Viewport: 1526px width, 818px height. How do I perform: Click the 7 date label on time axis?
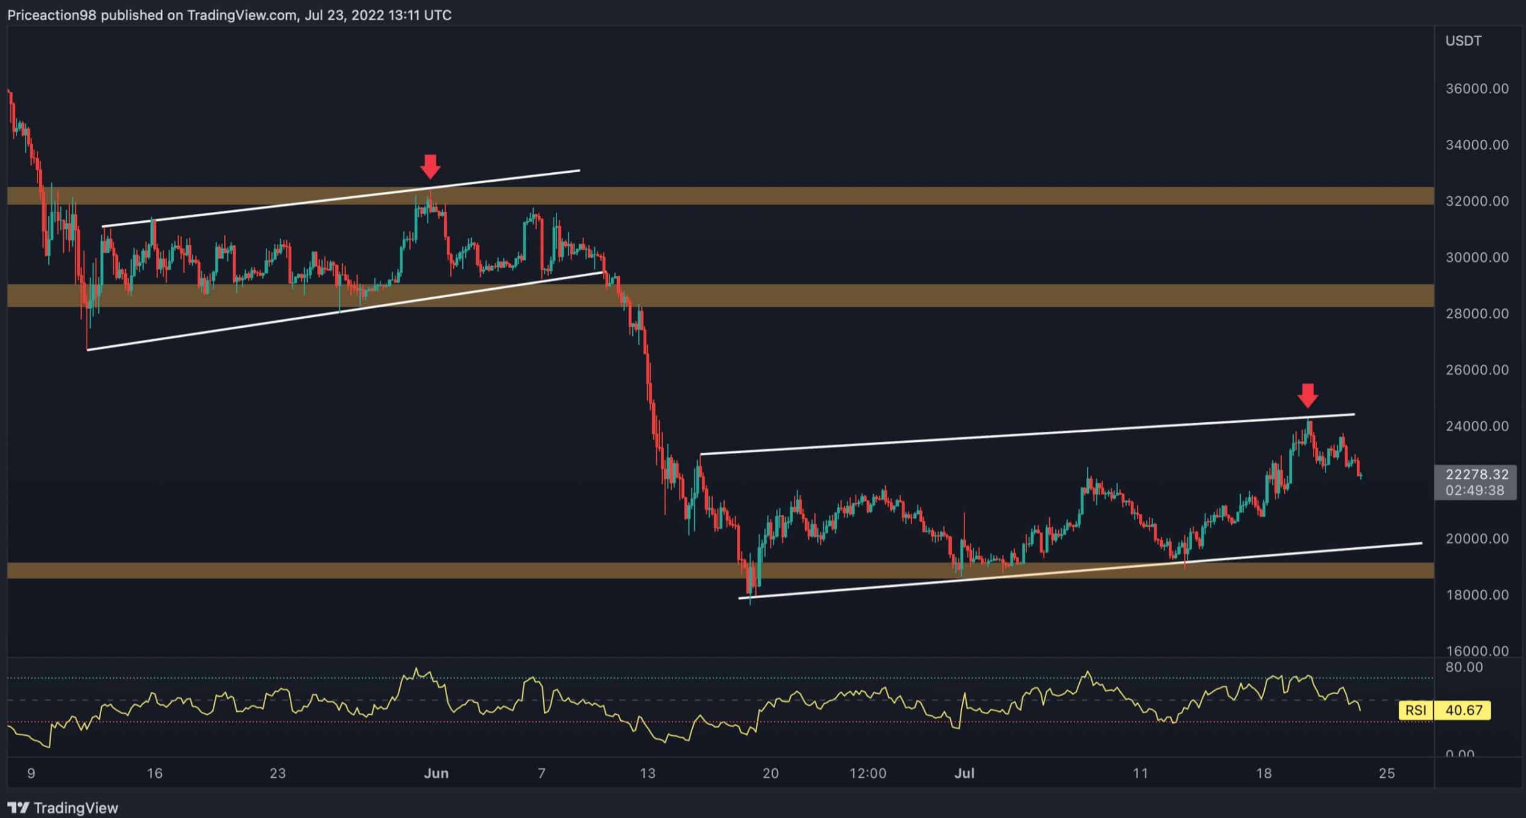point(541,773)
